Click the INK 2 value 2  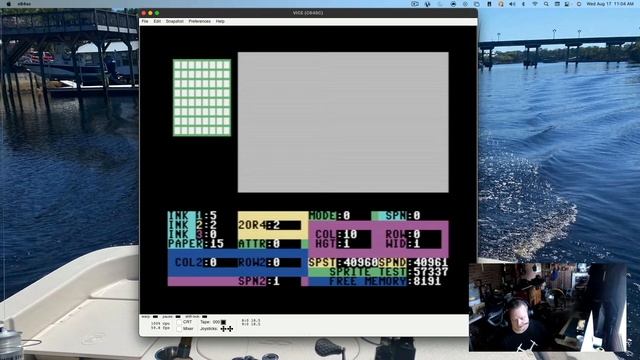click(213, 225)
